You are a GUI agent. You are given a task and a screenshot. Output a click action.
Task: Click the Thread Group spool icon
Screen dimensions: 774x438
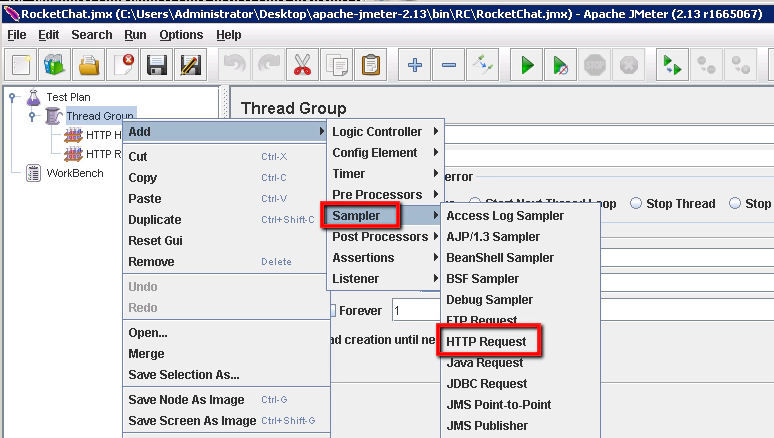pos(53,116)
